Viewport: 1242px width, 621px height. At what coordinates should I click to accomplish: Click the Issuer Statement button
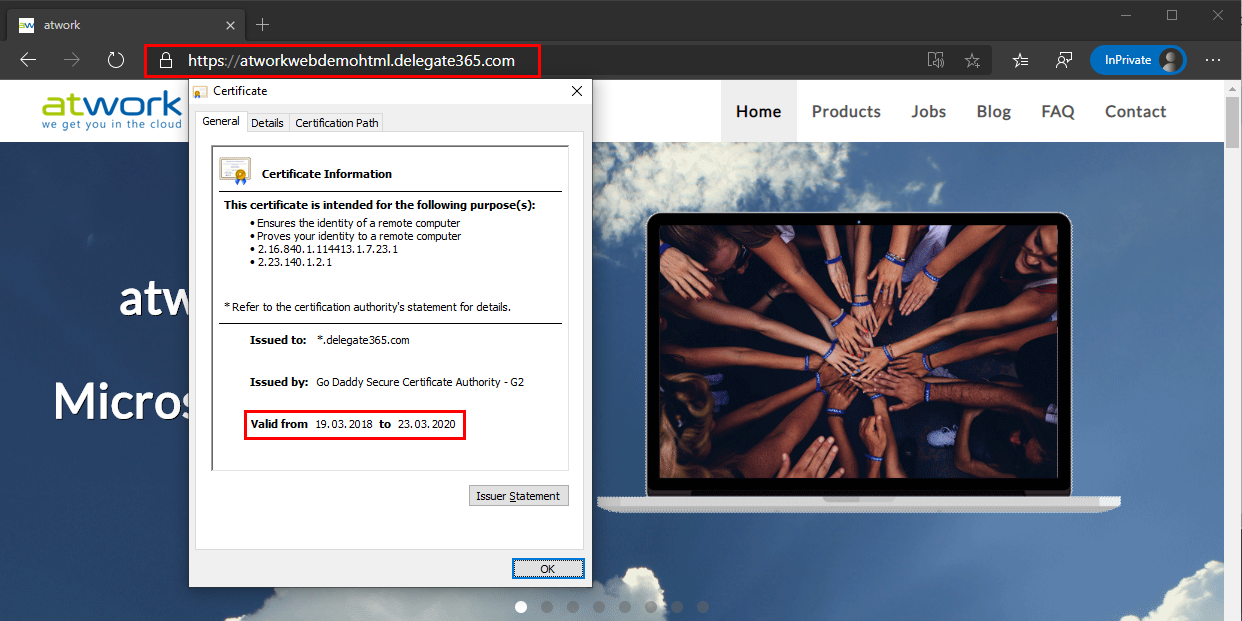click(519, 496)
